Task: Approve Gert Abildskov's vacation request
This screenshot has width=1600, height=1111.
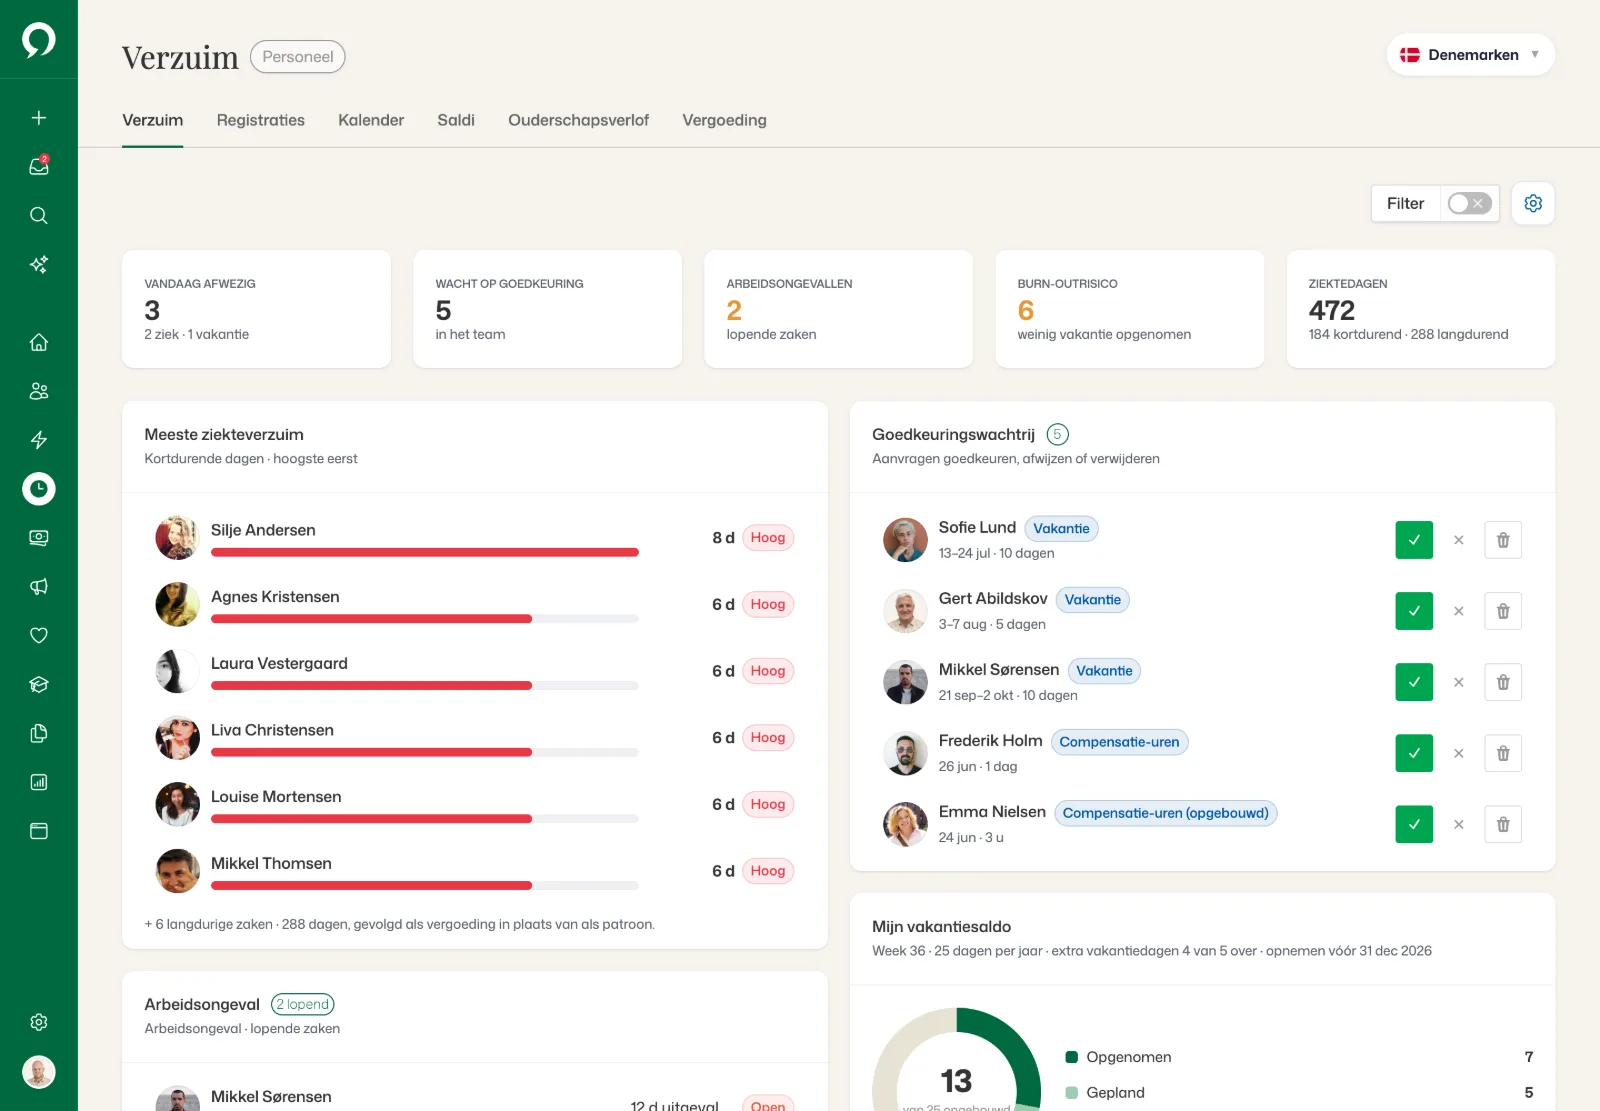Action: pyautogui.click(x=1414, y=611)
